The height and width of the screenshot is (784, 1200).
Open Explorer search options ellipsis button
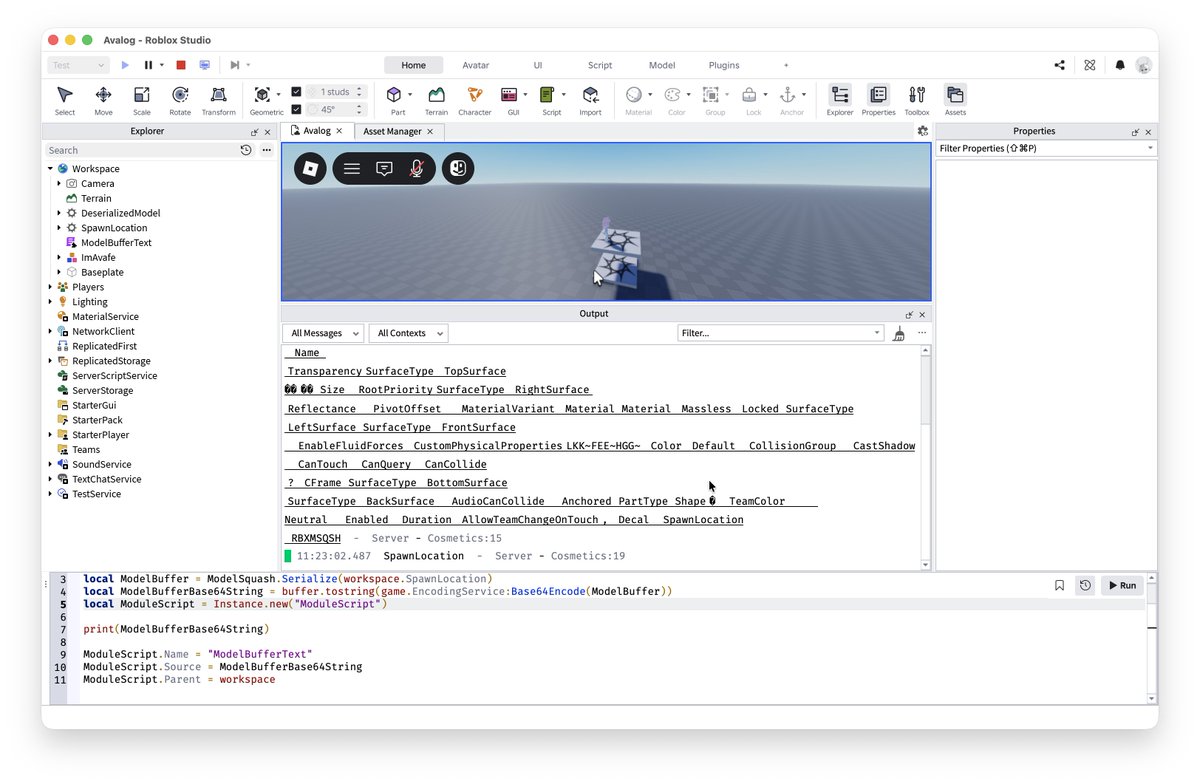(266, 150)
